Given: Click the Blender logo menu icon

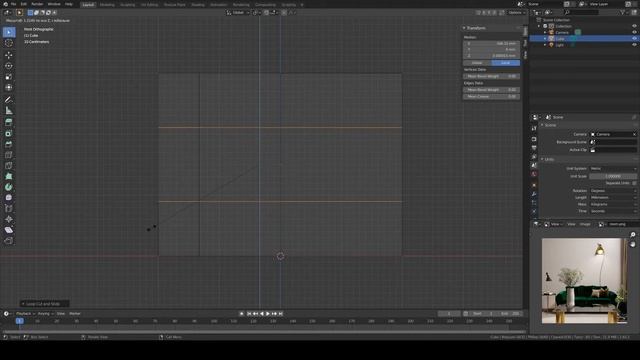Looking at the screenshot, I should [x=6, y=4].
